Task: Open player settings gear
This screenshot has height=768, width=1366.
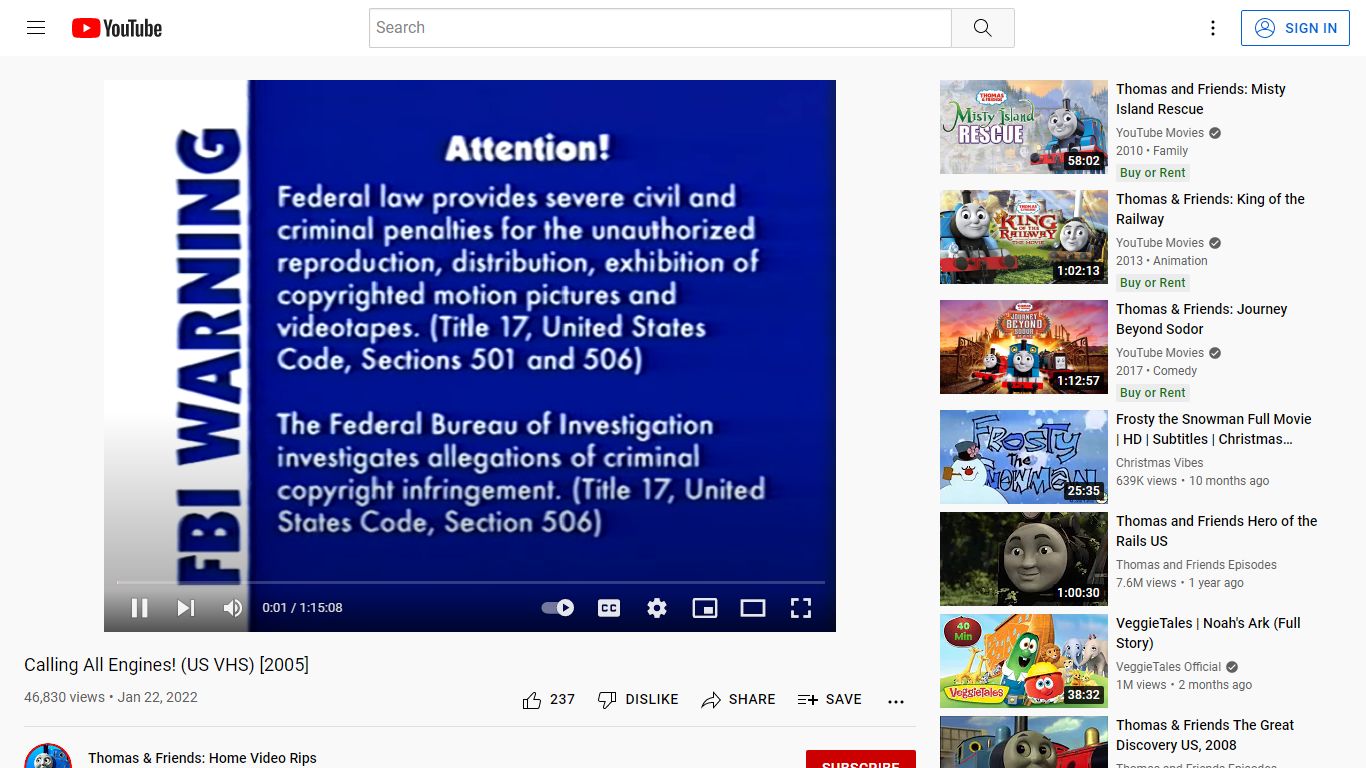Action: coord(657,607)
